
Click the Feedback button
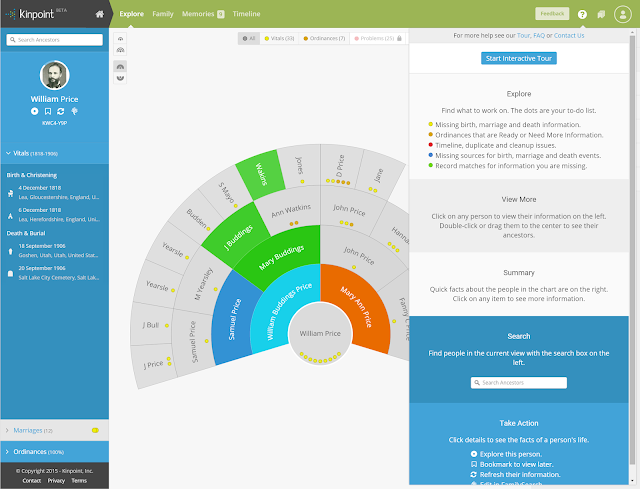(x=552, y=14)
